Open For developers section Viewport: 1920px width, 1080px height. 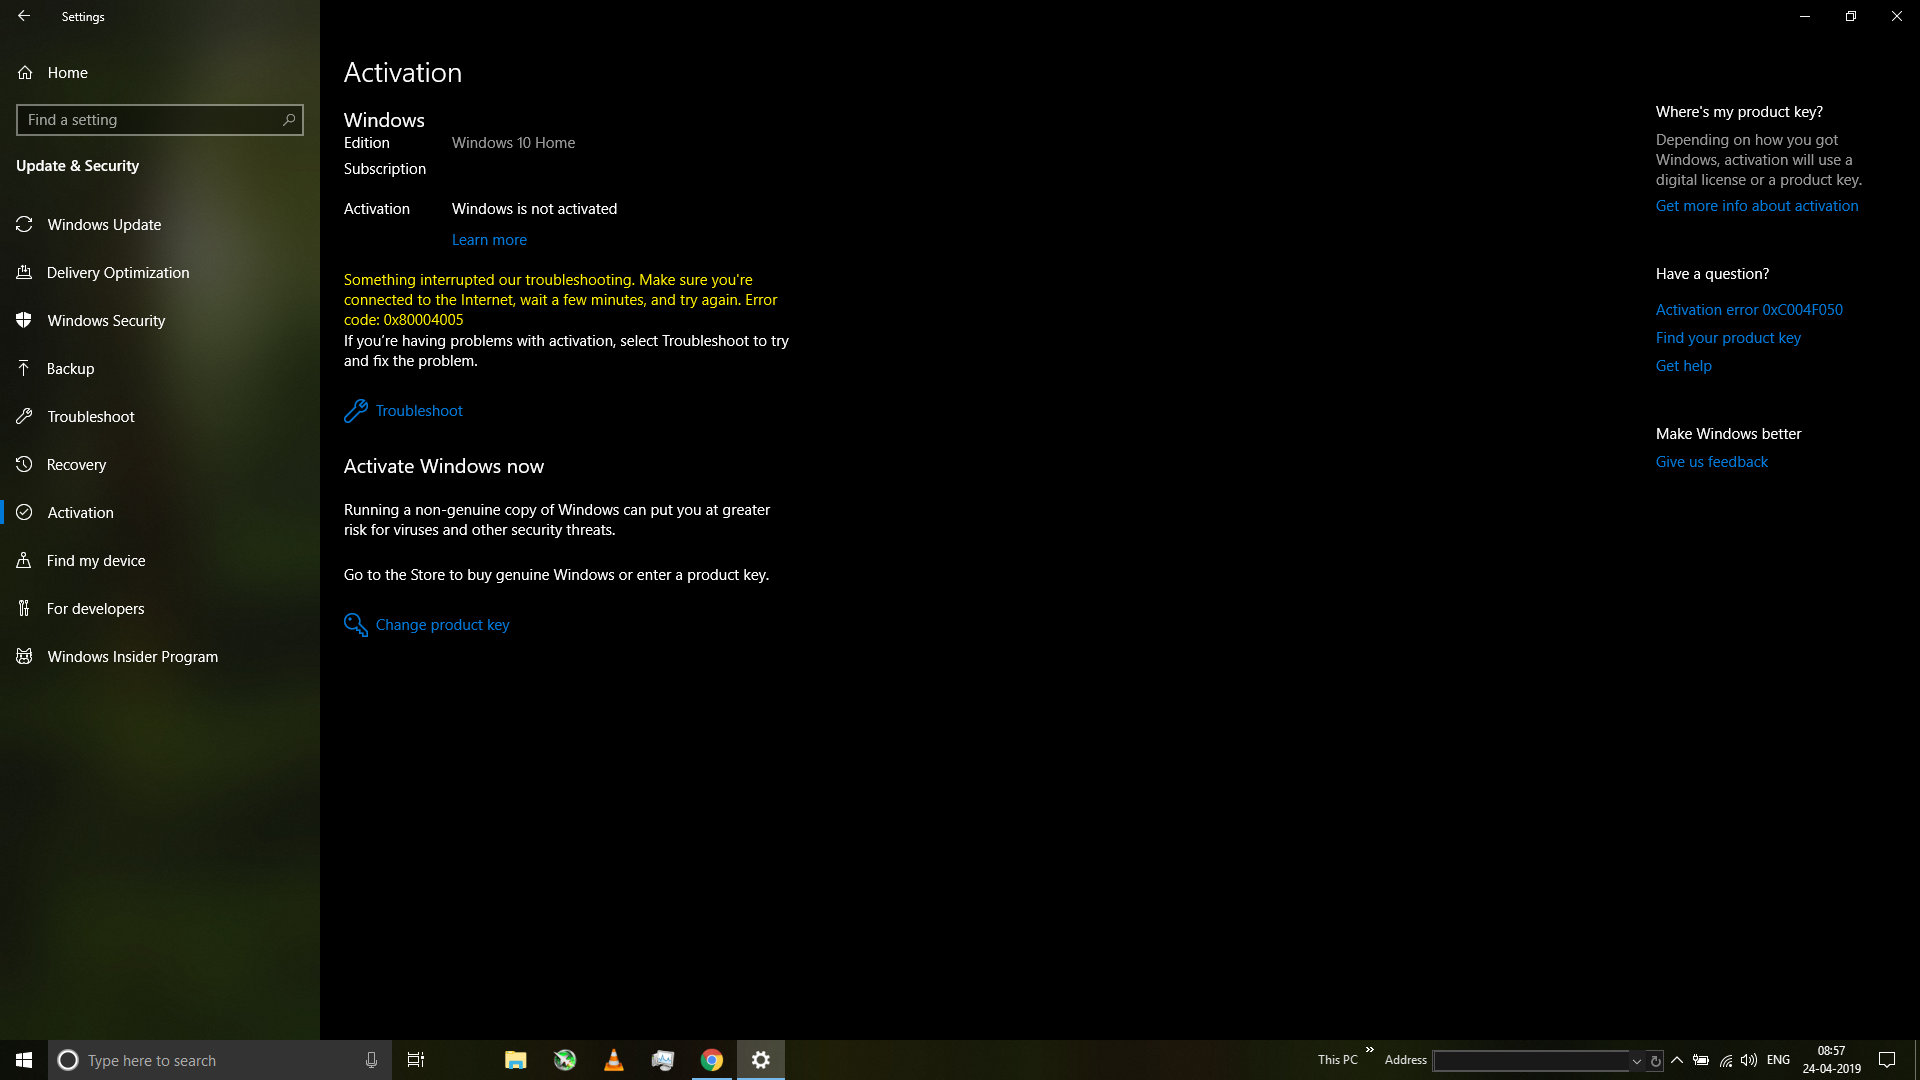[x=160, y=609]
